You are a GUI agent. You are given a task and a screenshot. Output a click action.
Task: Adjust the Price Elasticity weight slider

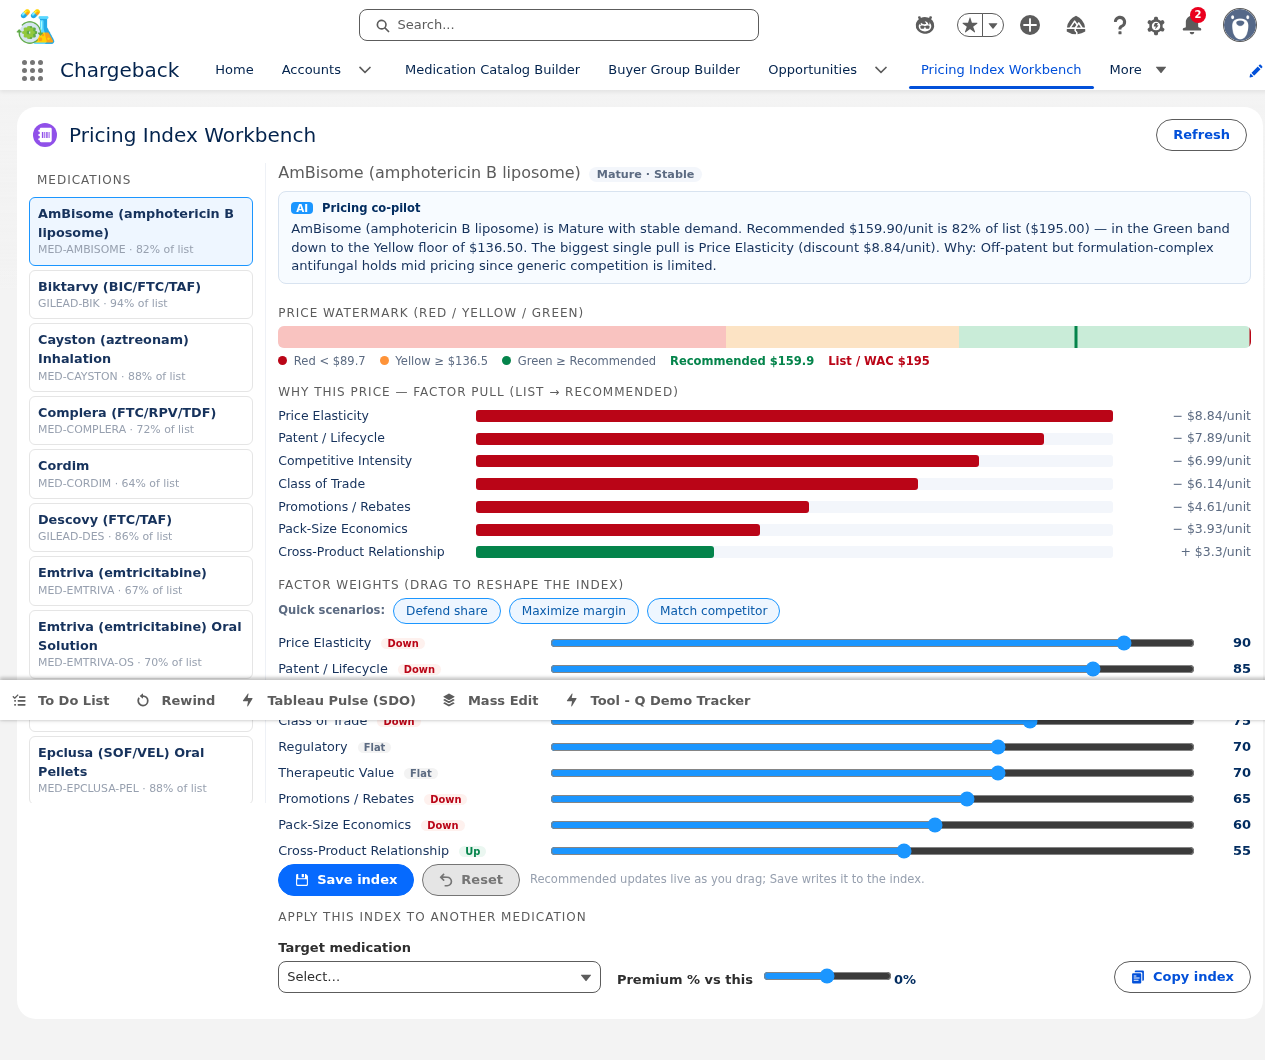click(x=872, y=643)
